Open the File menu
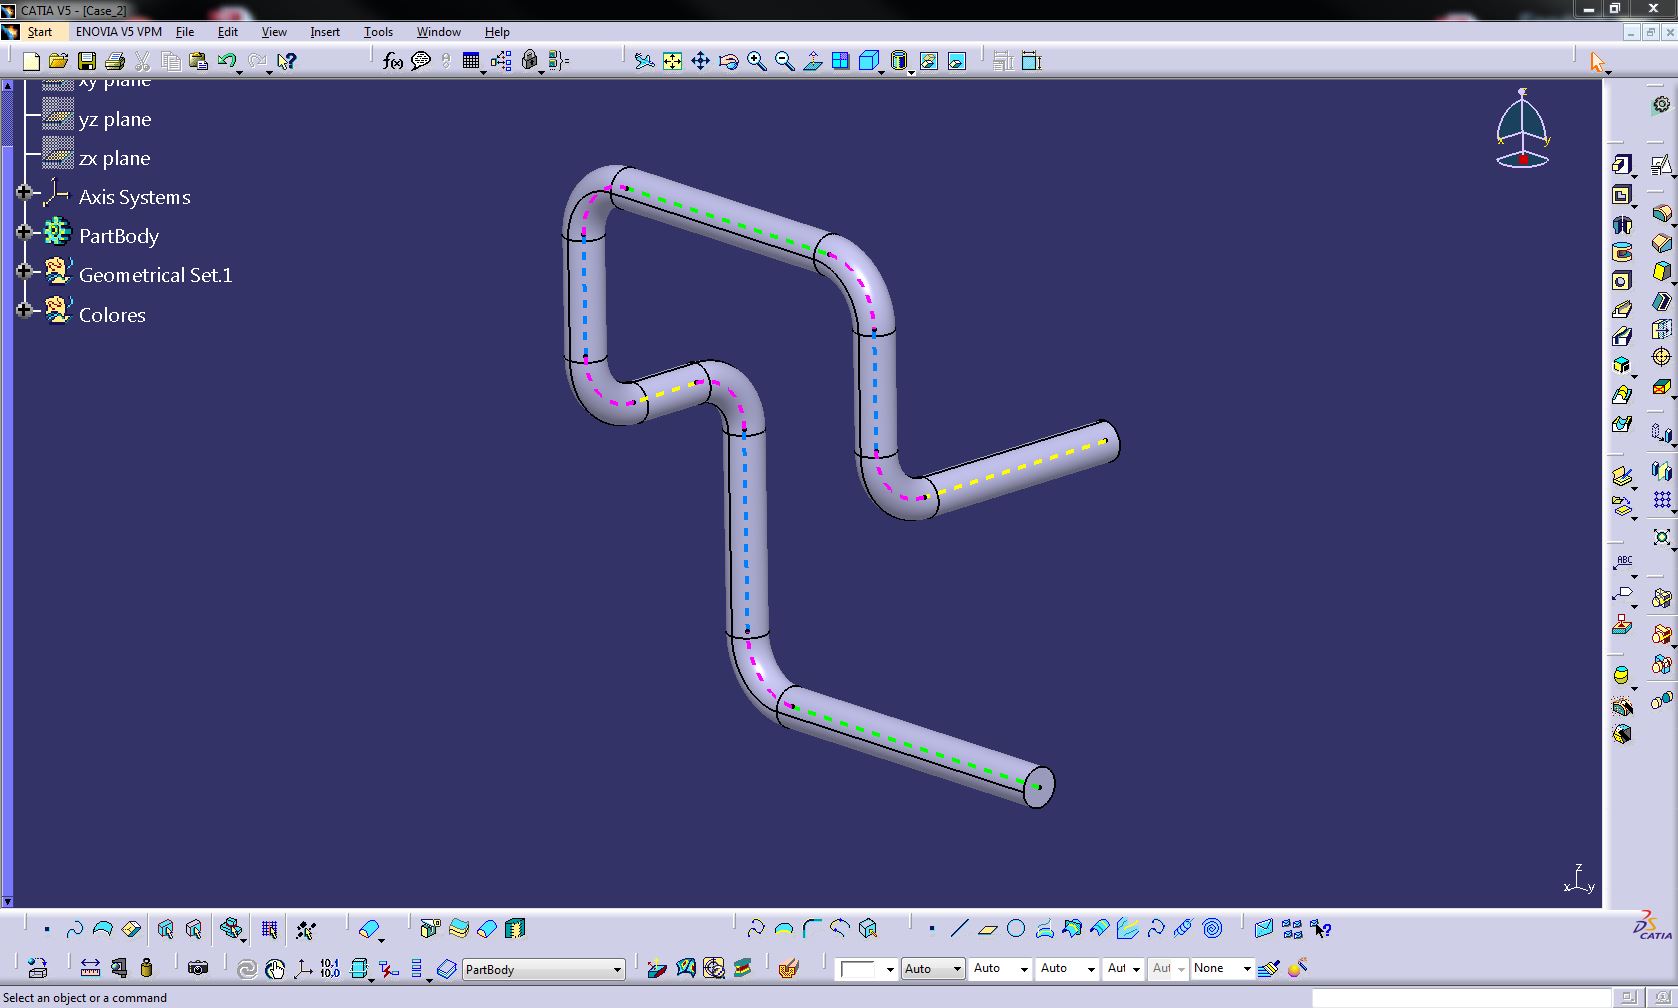 185,32
